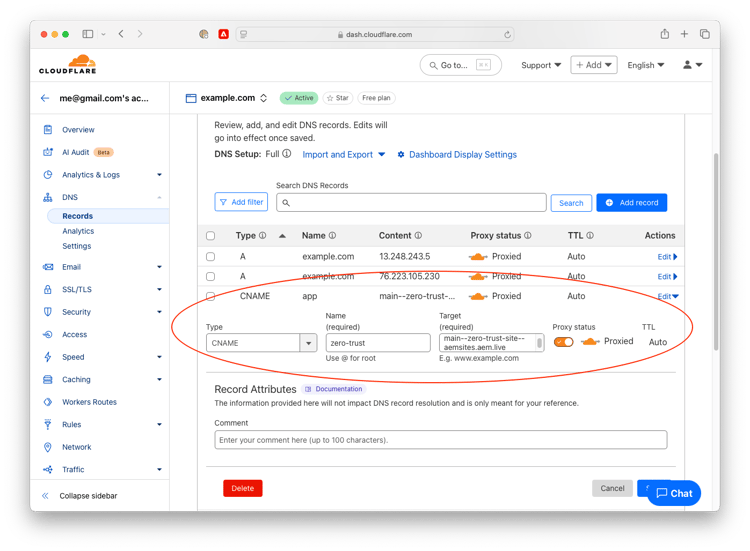Toggle the Proxy status switch off
The width and height of the screenshot is (750, 551).
pos(563,342)
